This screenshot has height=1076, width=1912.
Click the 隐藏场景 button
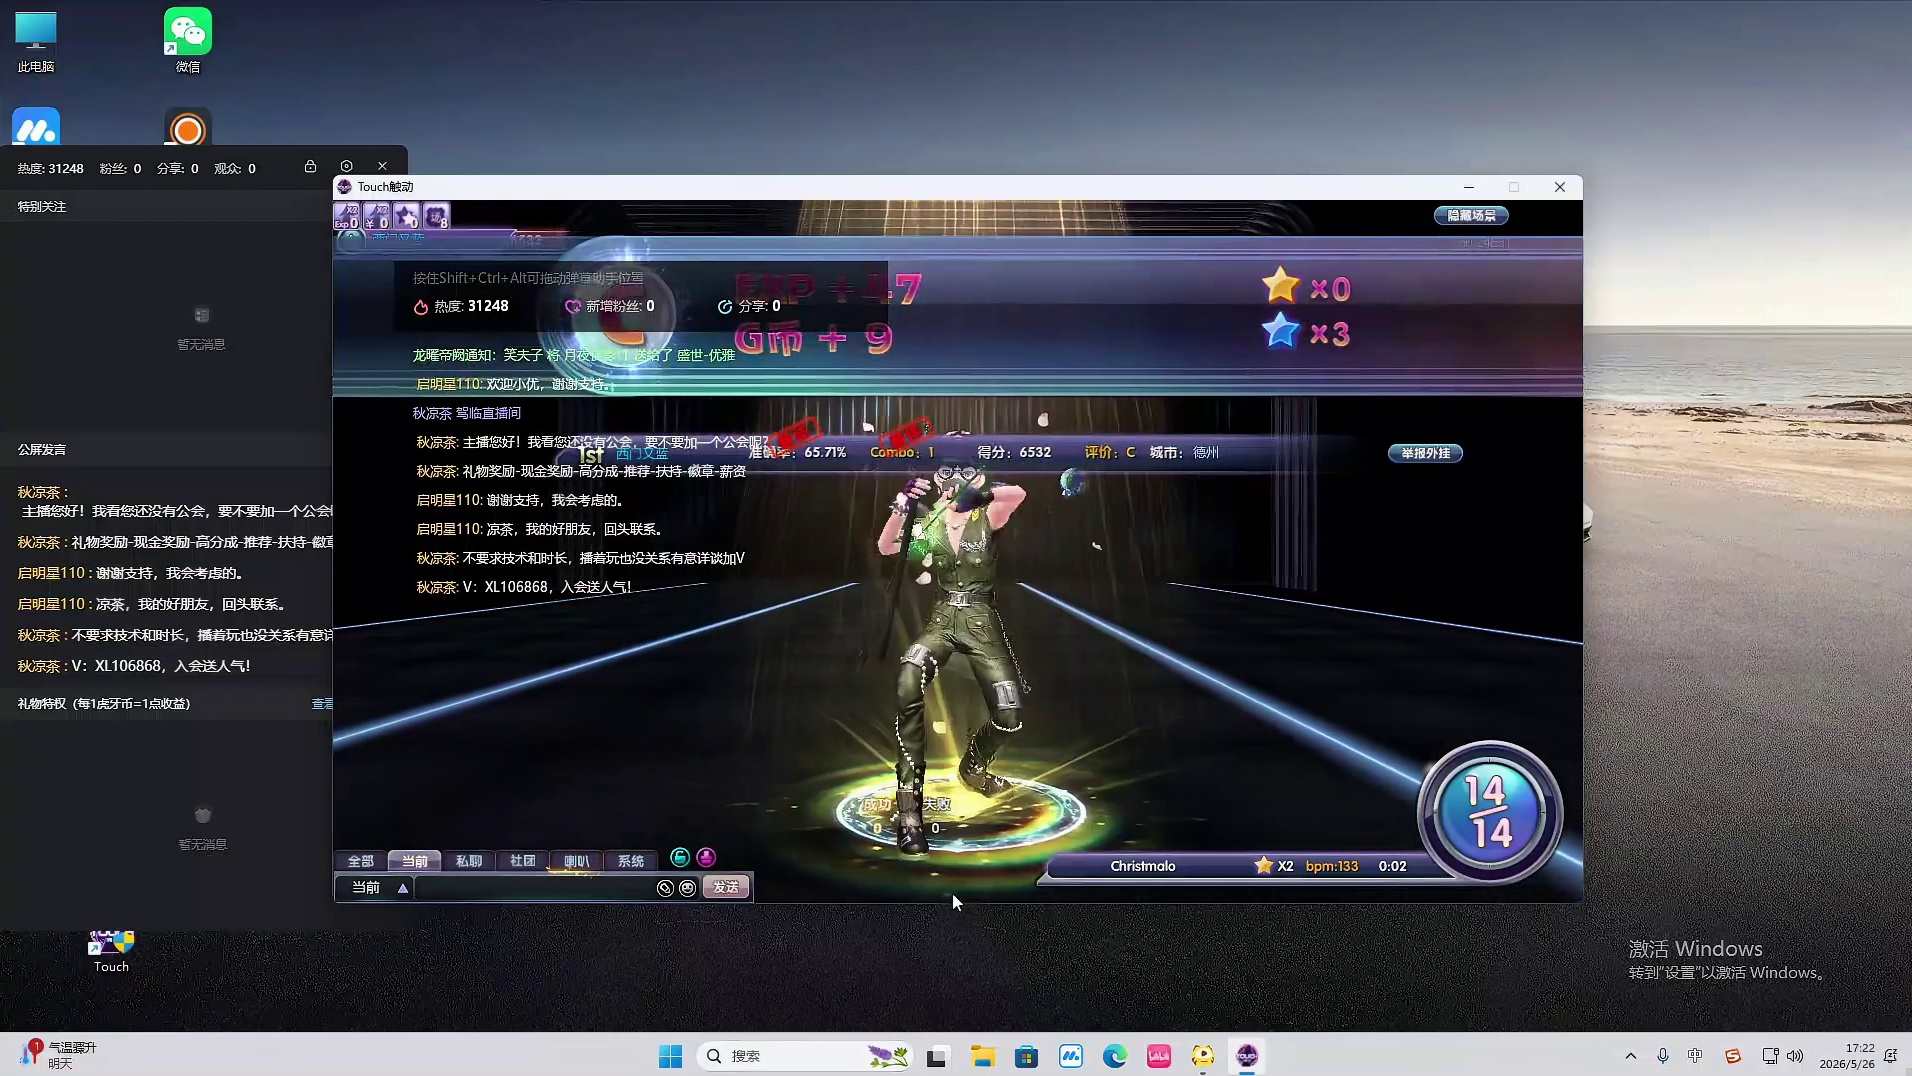pos(1471,215)
